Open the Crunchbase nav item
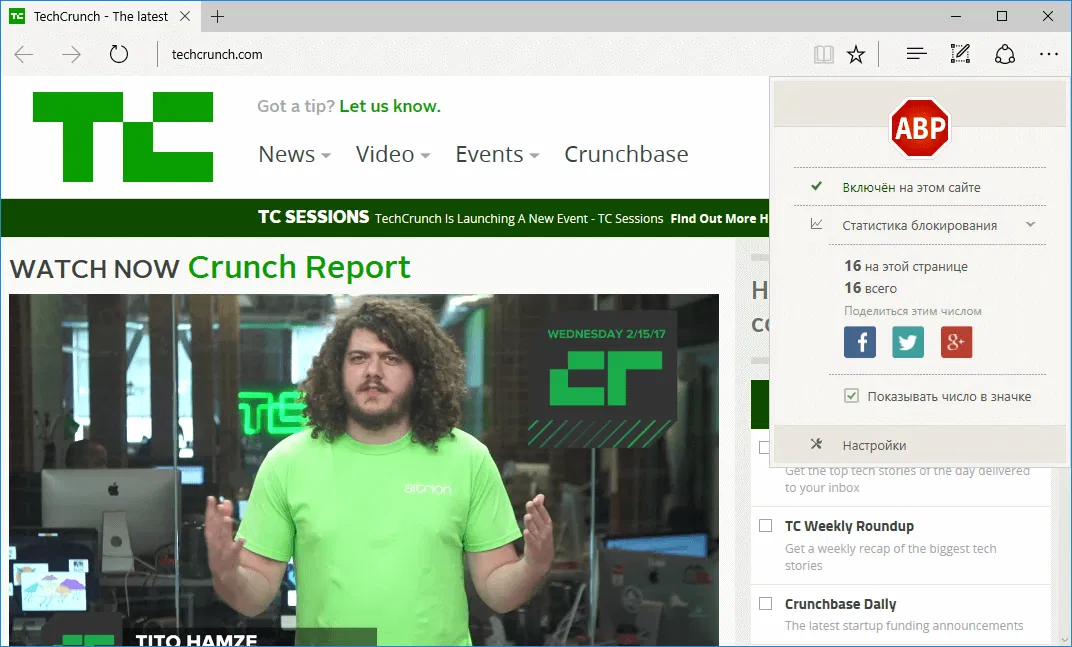This screenshot has width=1072, height=647. (x=626, y=155)
